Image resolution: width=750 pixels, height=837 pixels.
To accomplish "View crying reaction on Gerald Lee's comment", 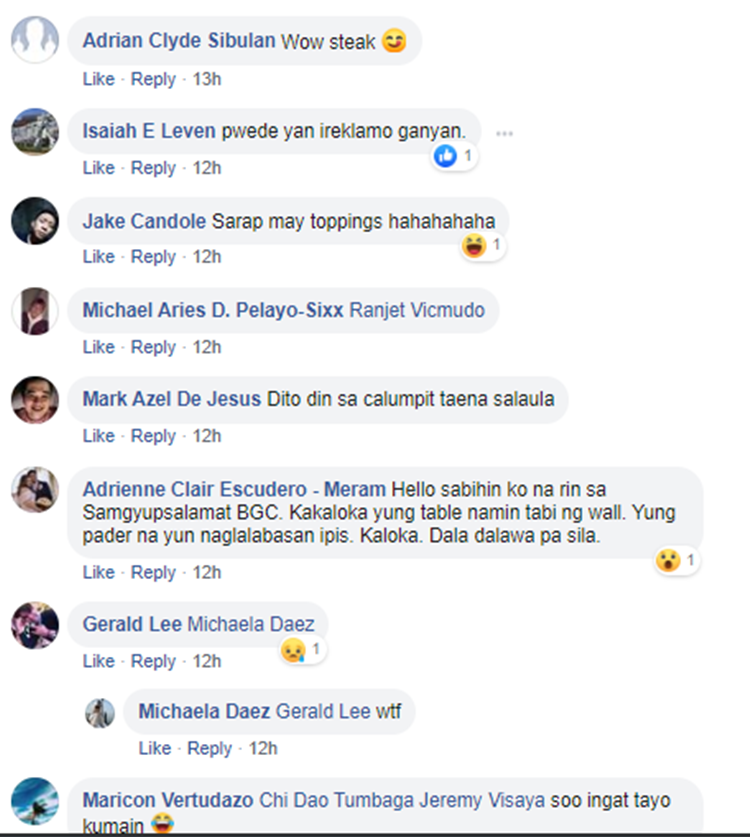I will pyautogui.click(x=303, y=650).
